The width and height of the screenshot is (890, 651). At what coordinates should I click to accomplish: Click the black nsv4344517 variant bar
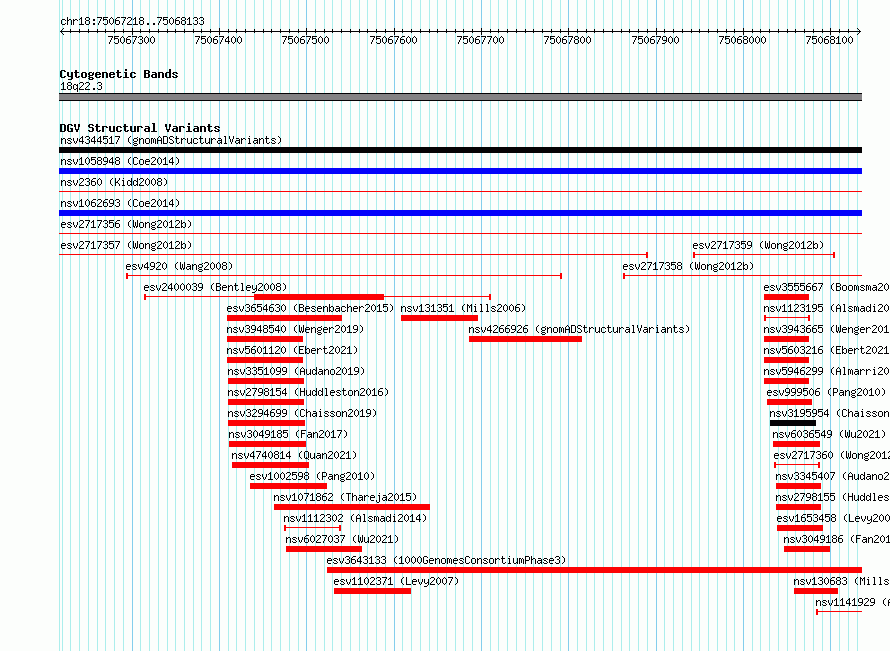tap(460, 150)
